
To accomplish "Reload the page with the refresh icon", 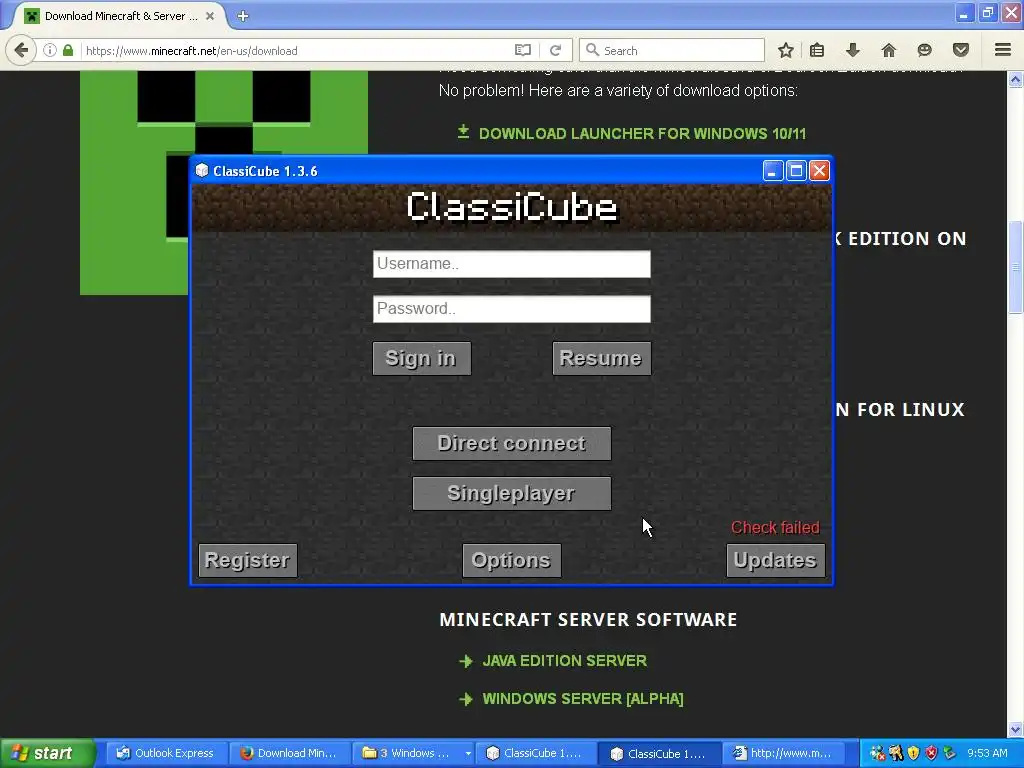I will click(x=555, y=50).
